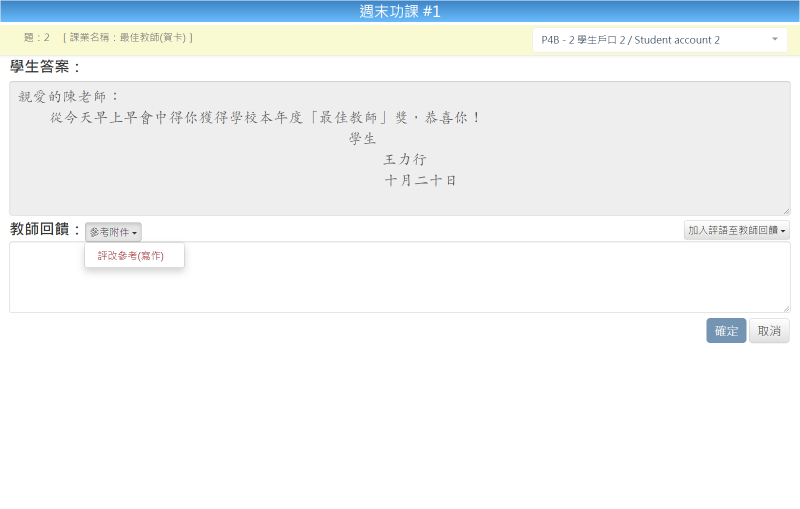Click the resize handle of the student answer box
This screenshot has height=509, width=800.
click(786, 211)
